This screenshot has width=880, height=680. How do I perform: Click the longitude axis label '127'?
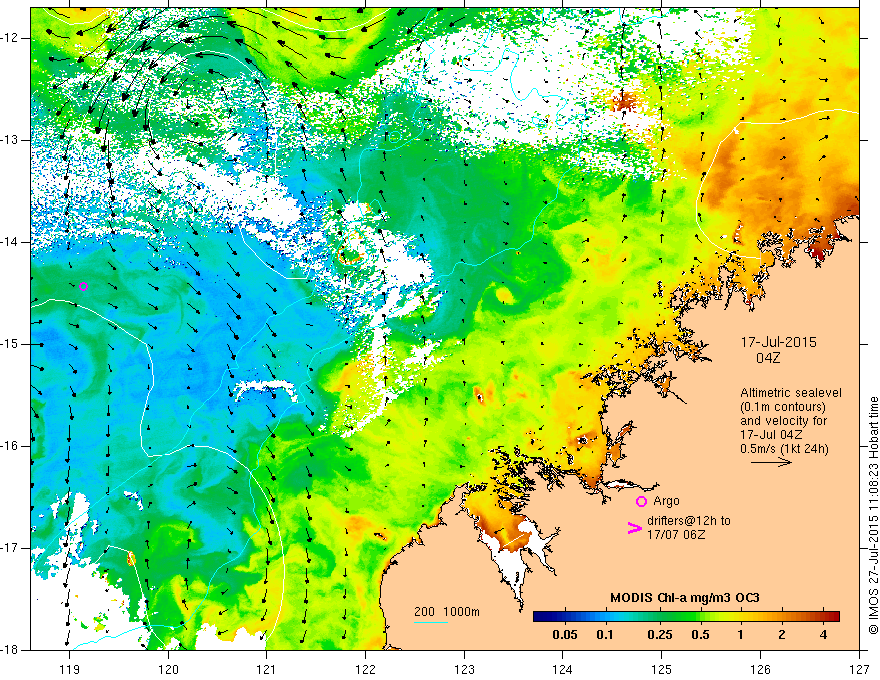tap(859, 669)
